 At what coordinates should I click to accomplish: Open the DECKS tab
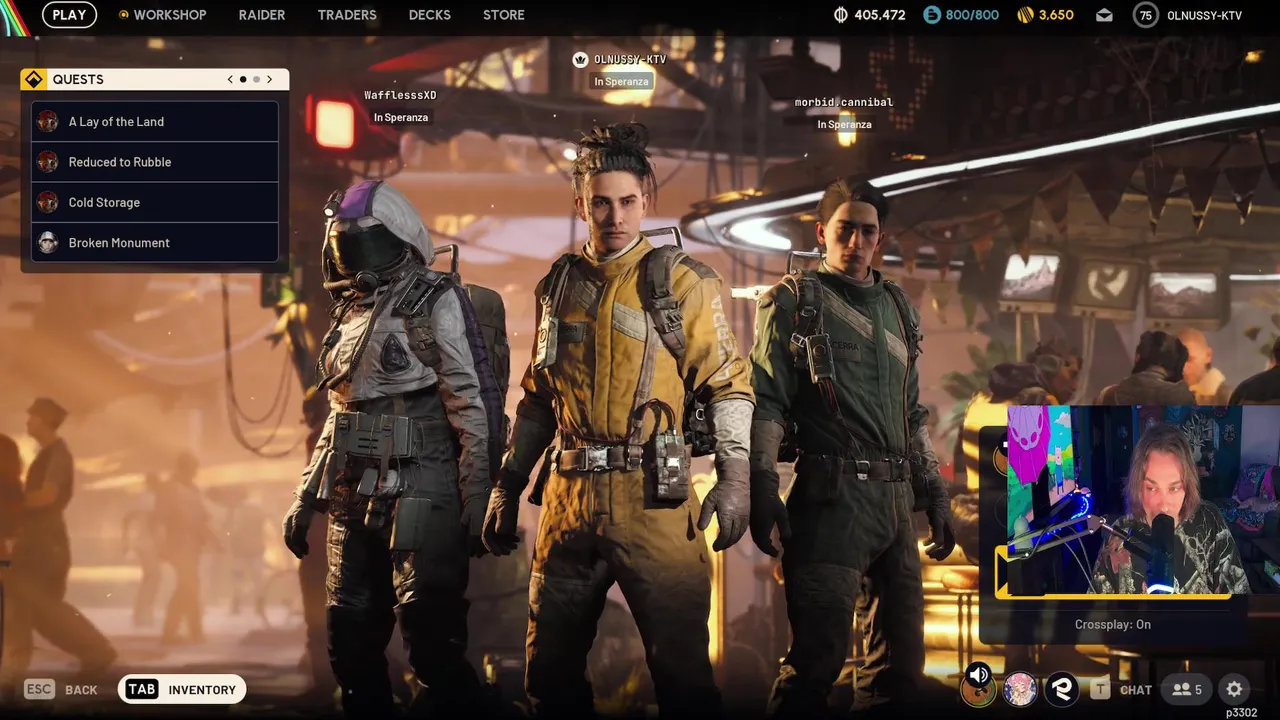coord(430,15)
